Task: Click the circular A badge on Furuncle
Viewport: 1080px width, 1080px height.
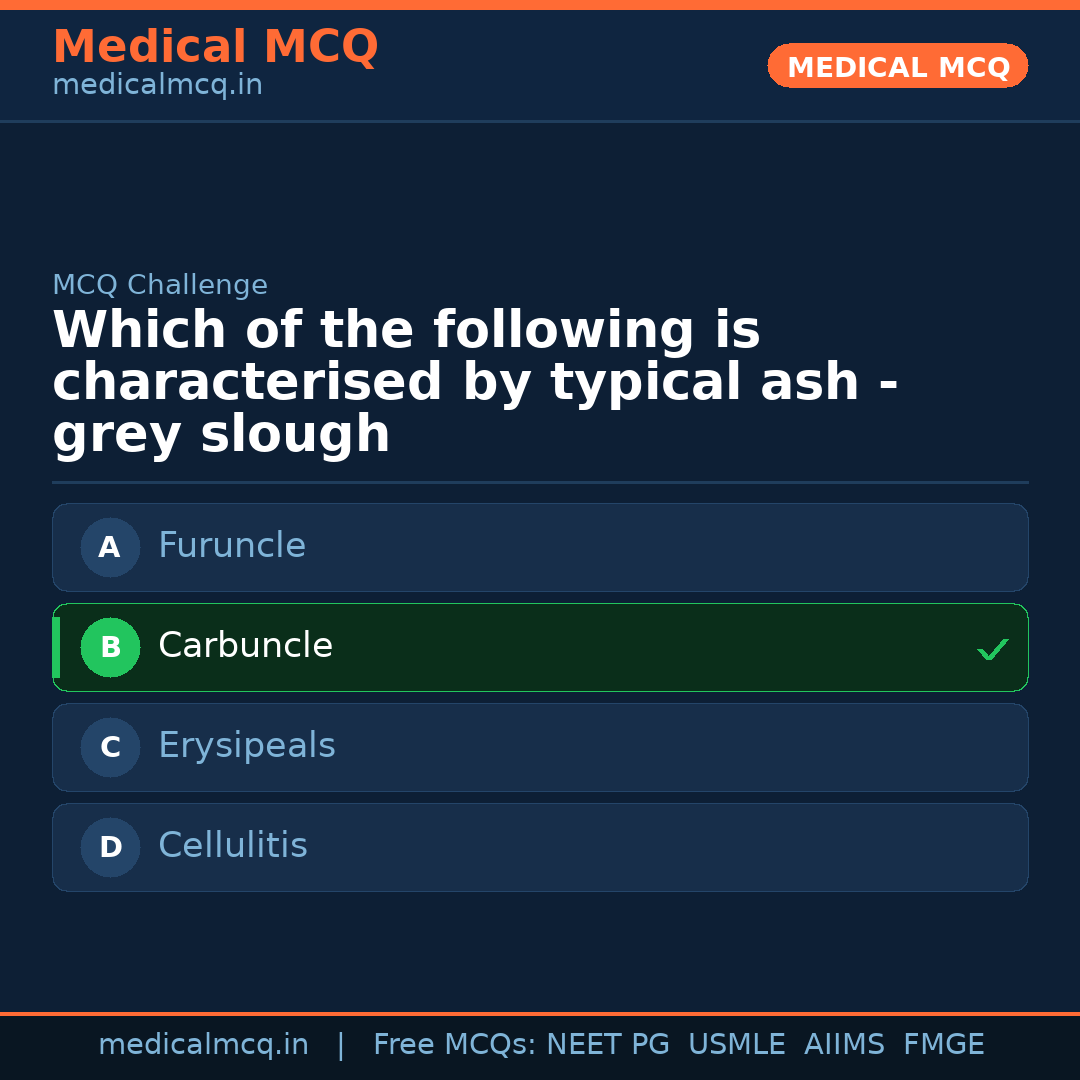Action: click(110, 547)
